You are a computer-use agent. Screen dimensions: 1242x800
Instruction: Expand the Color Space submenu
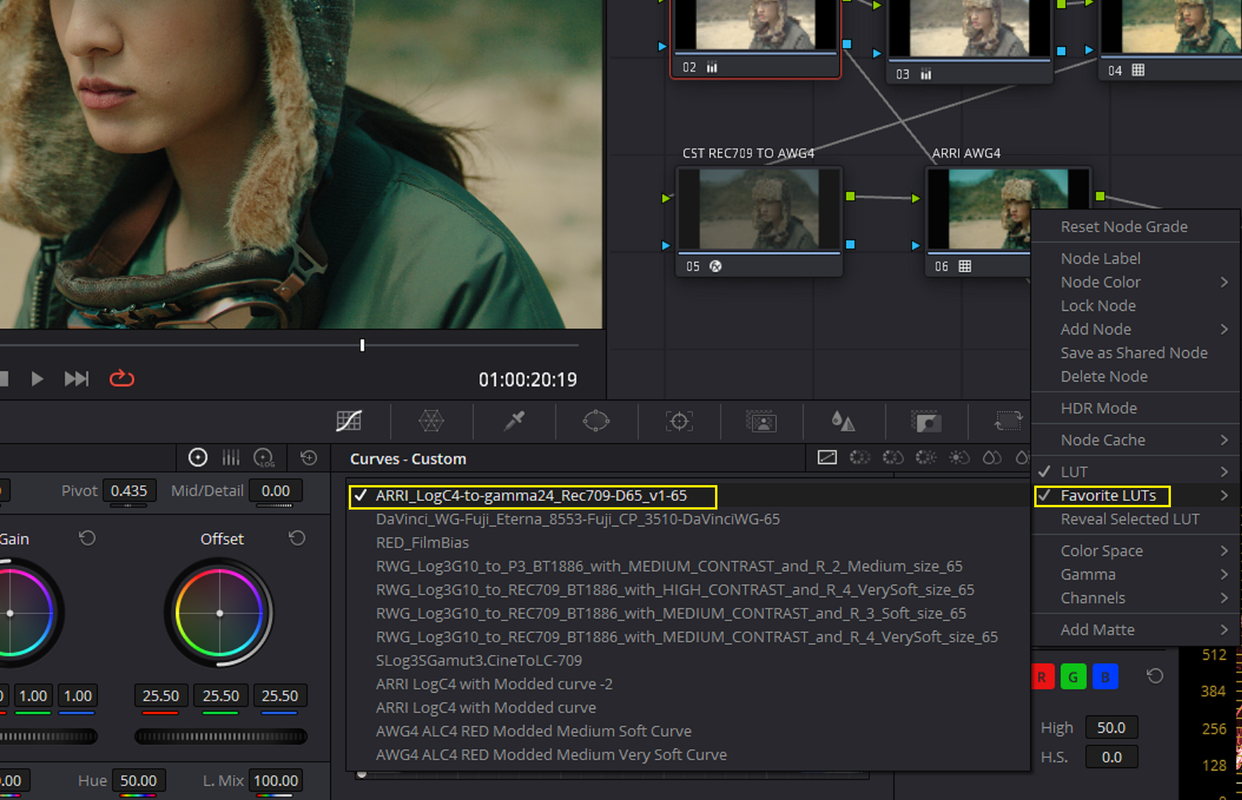[x=1136, y=551]
